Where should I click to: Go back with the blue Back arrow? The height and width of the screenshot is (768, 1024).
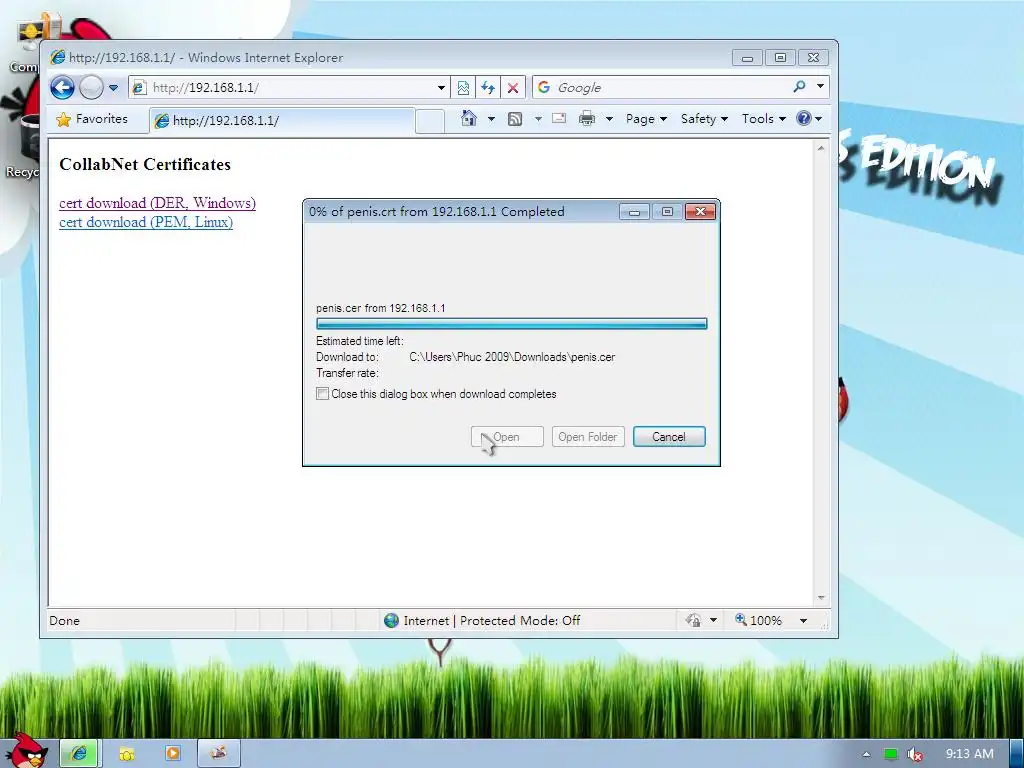[x=63, y=88]
